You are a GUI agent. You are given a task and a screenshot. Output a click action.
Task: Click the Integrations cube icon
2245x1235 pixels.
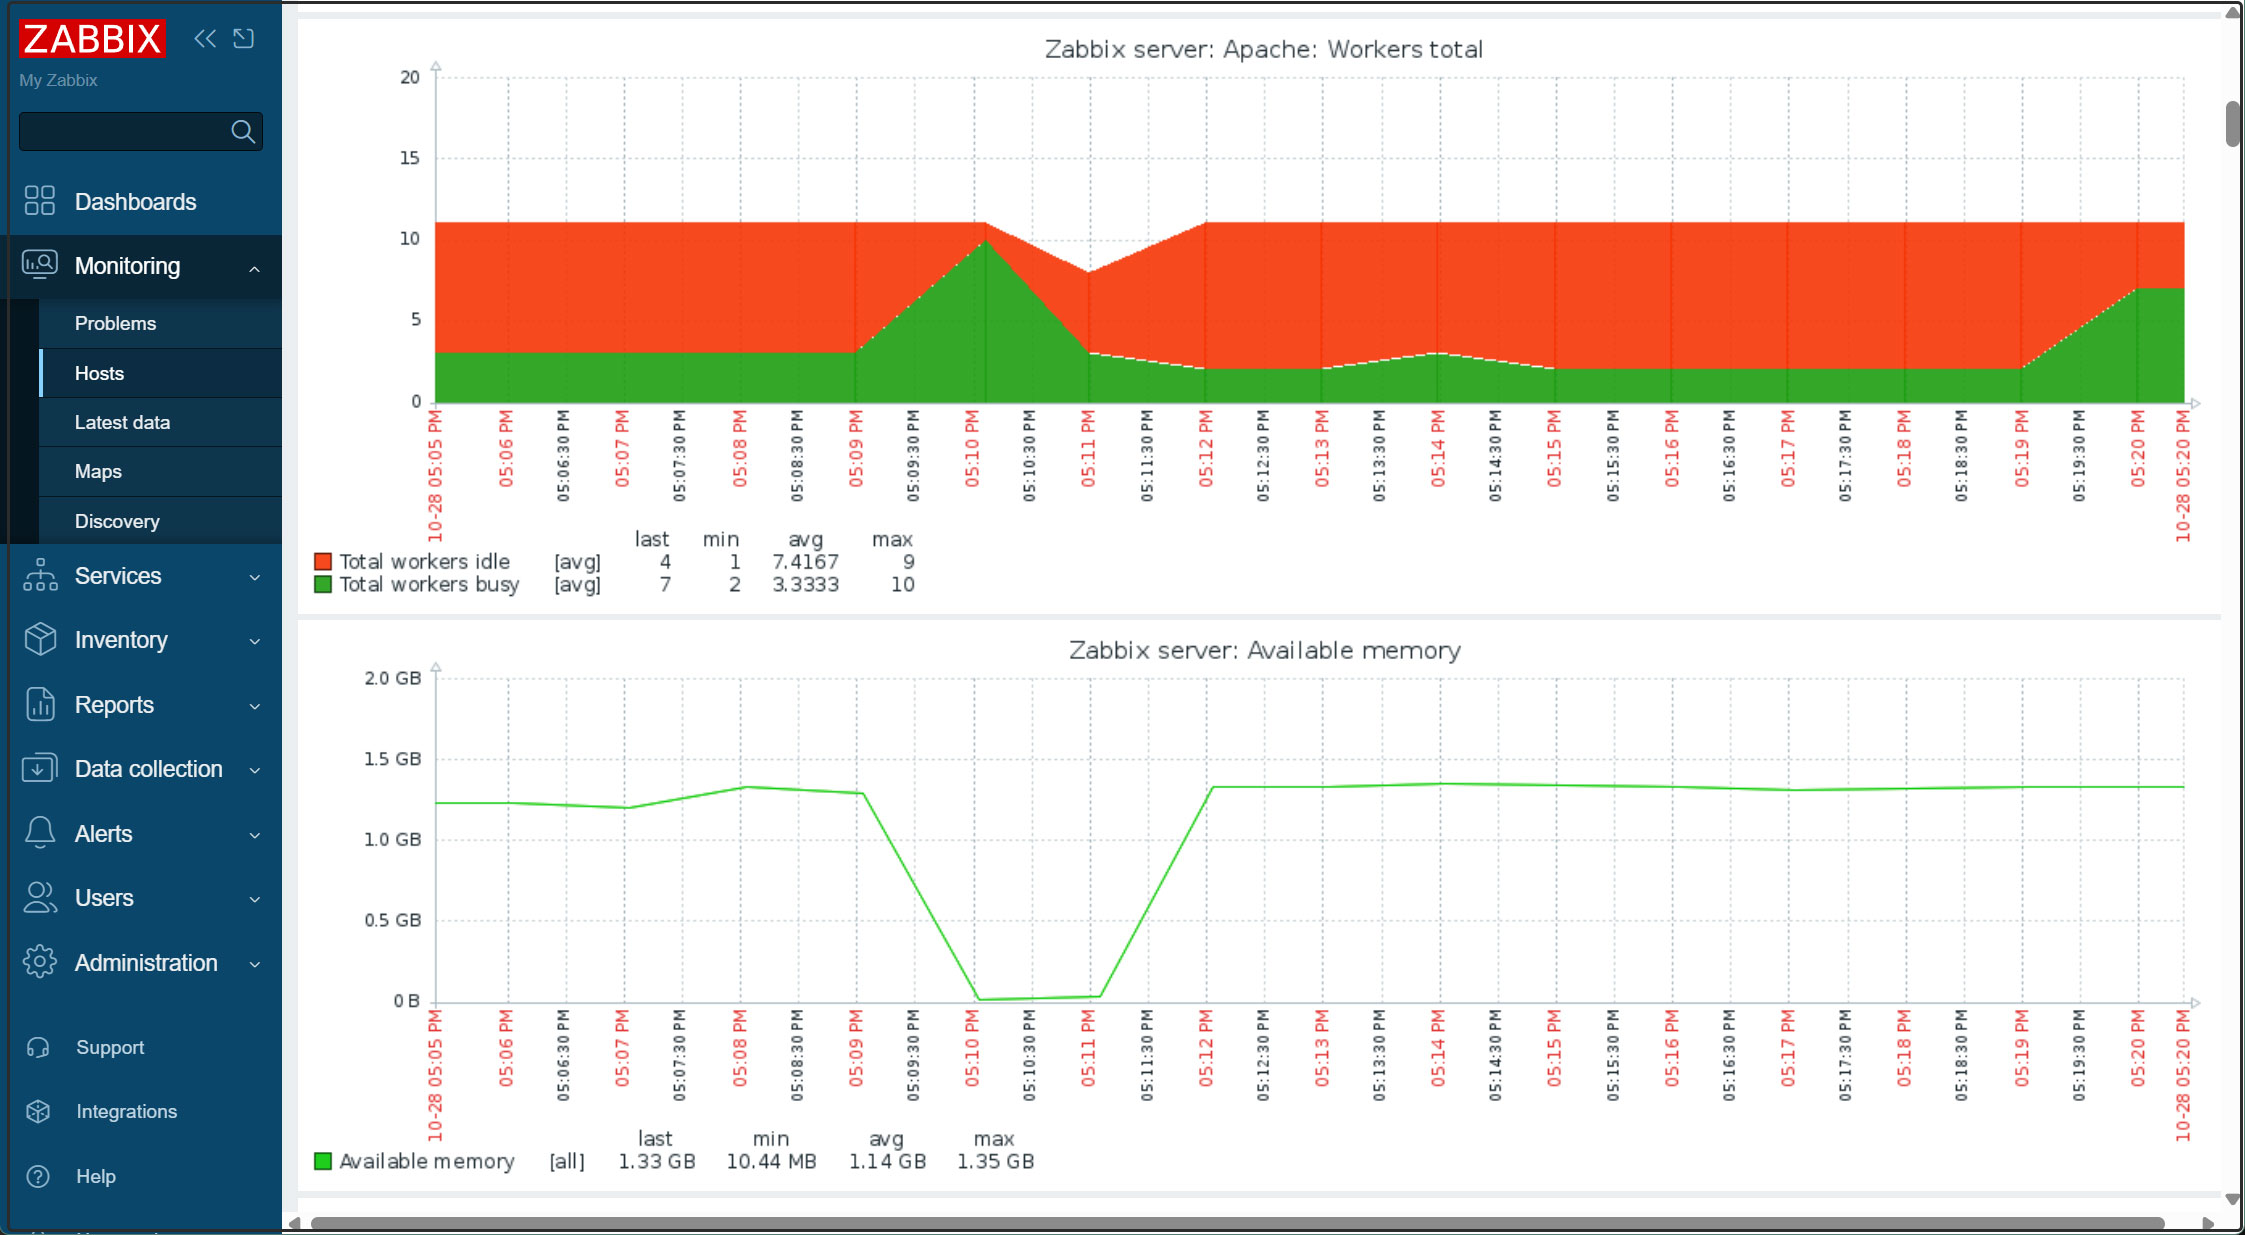(x=38, y=1111)
